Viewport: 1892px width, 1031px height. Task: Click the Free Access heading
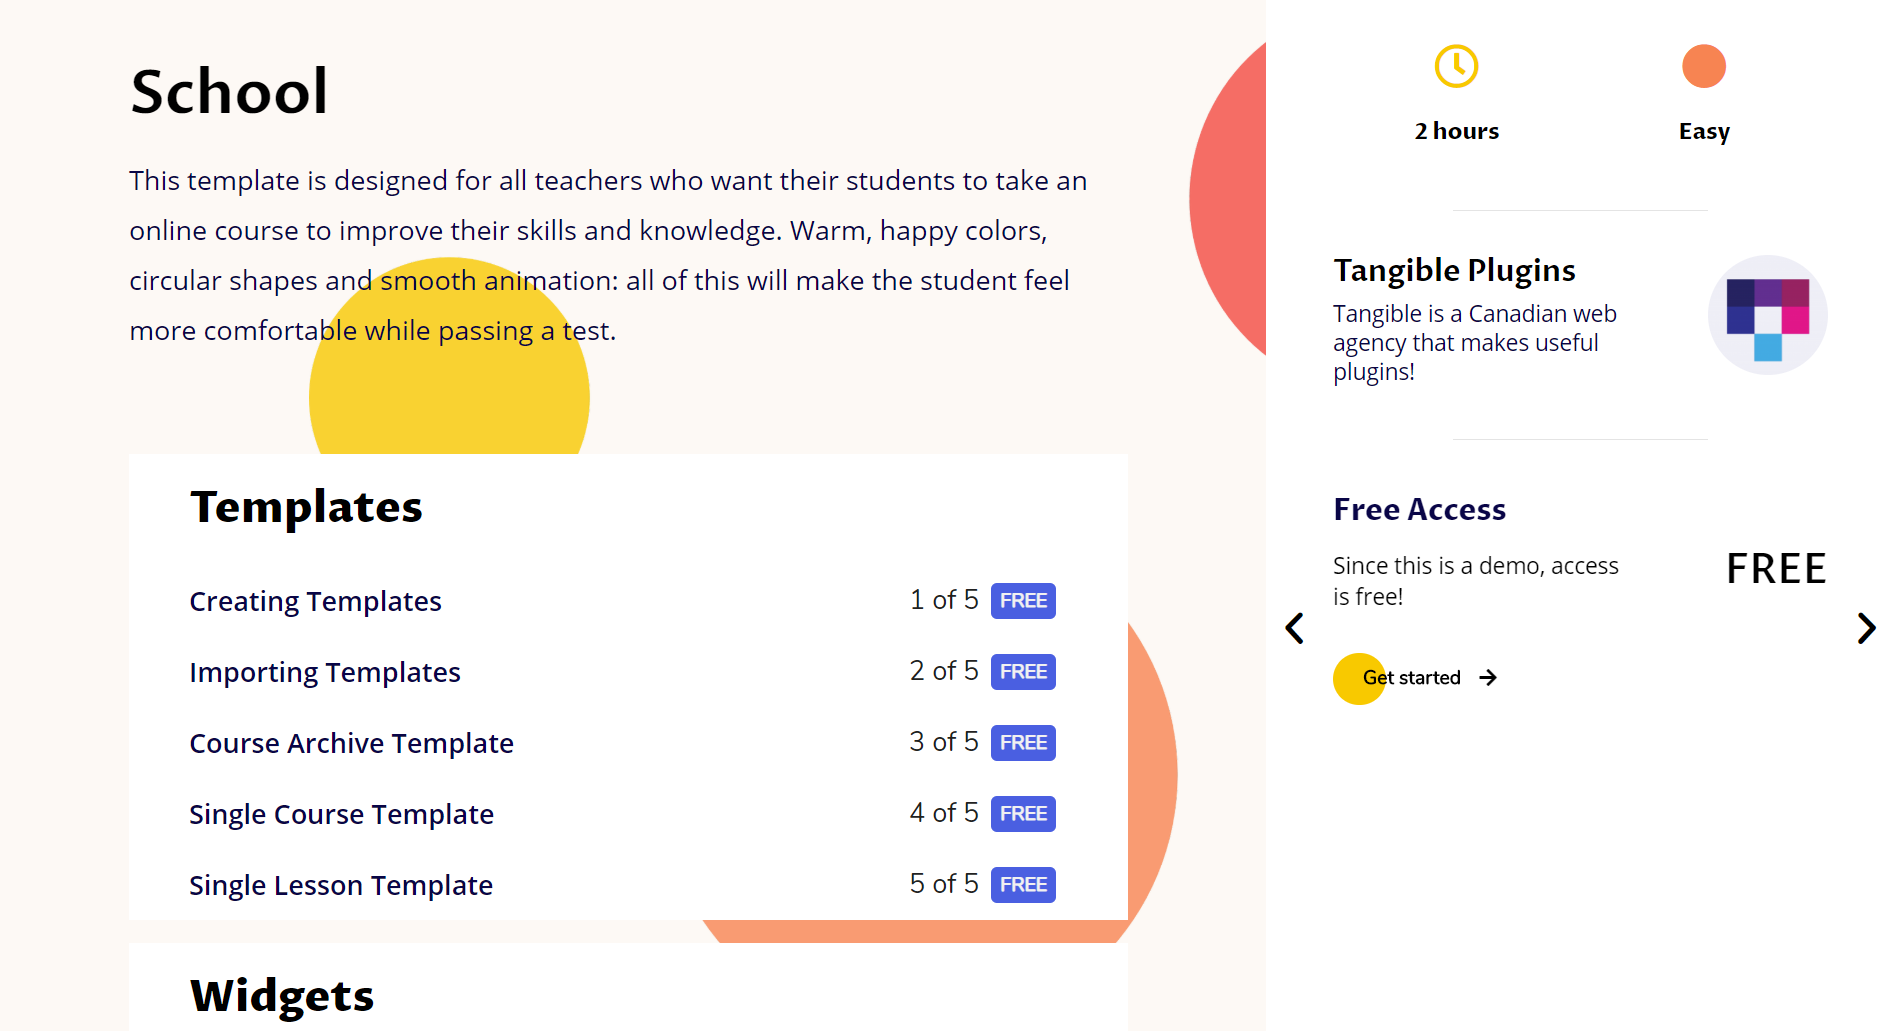1419,509
